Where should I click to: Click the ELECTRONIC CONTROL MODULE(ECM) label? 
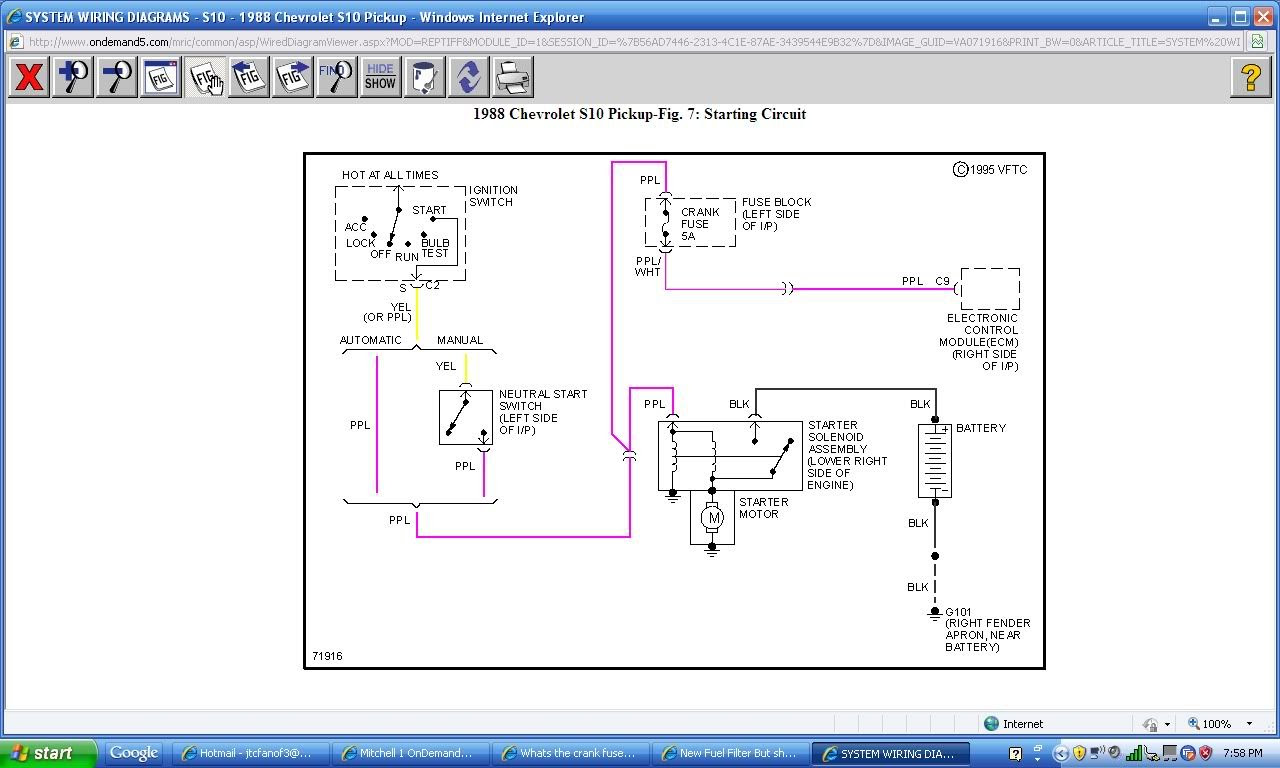coord(981,342)
